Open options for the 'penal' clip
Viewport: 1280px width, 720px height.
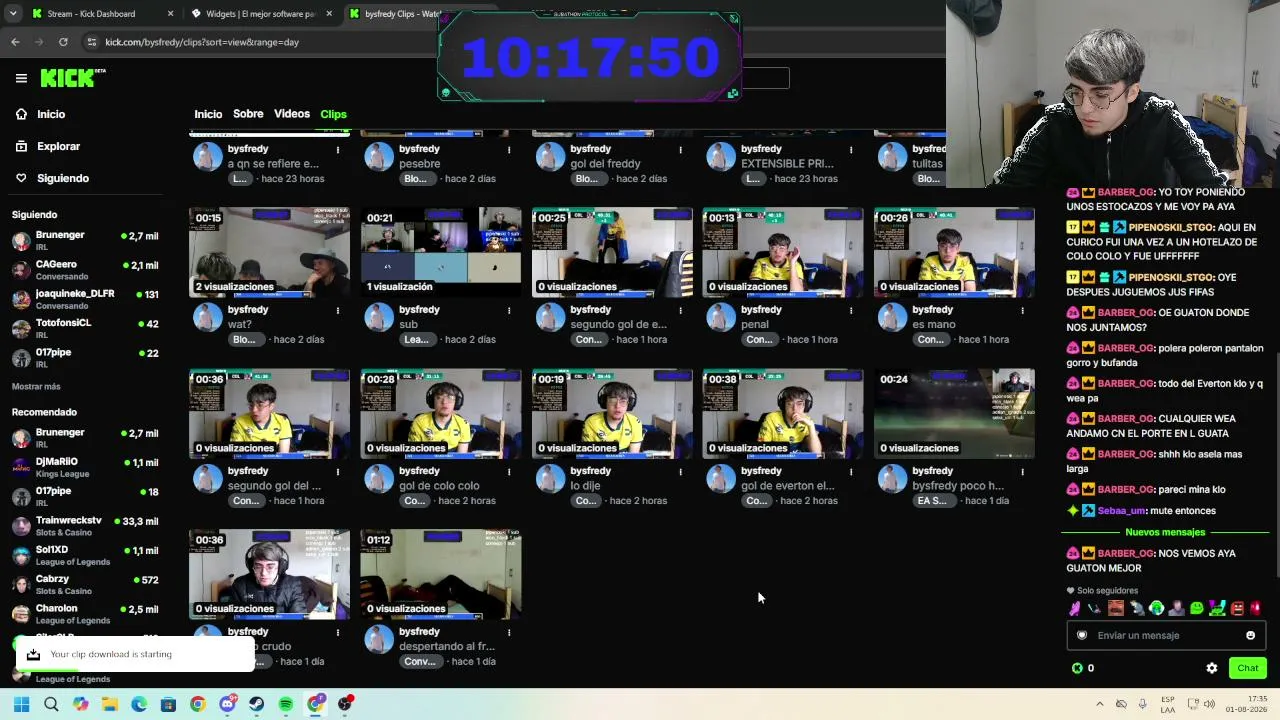[x=851, y=310]
